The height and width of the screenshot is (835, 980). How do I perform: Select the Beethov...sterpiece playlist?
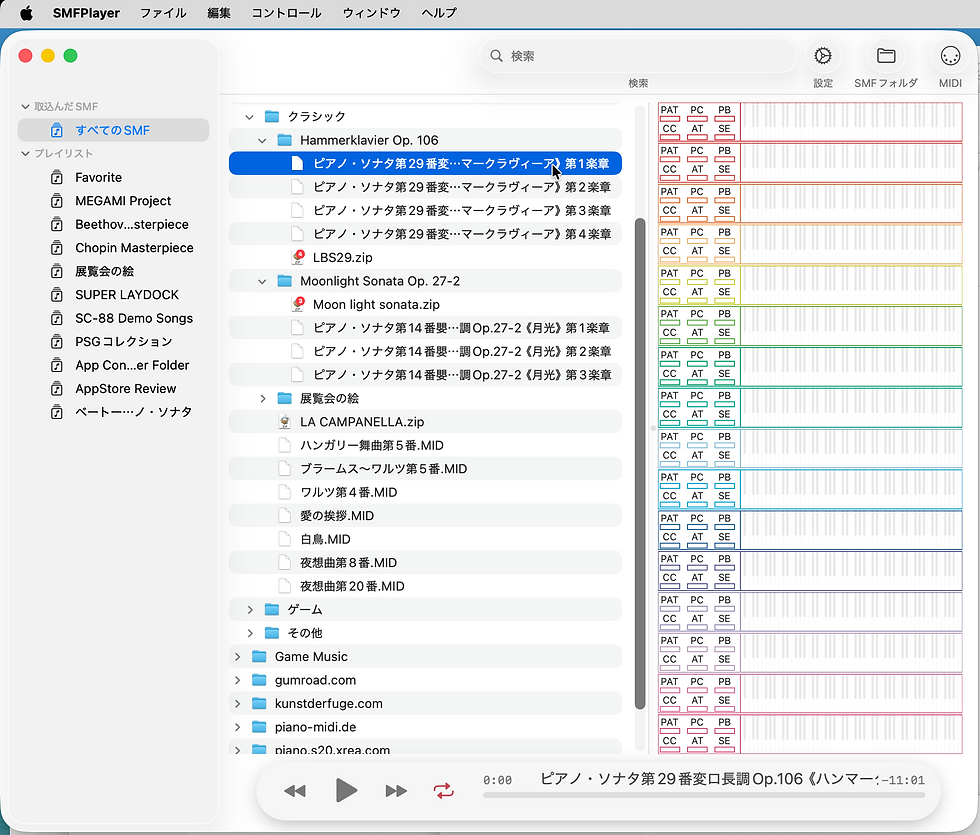coord(113,224)
